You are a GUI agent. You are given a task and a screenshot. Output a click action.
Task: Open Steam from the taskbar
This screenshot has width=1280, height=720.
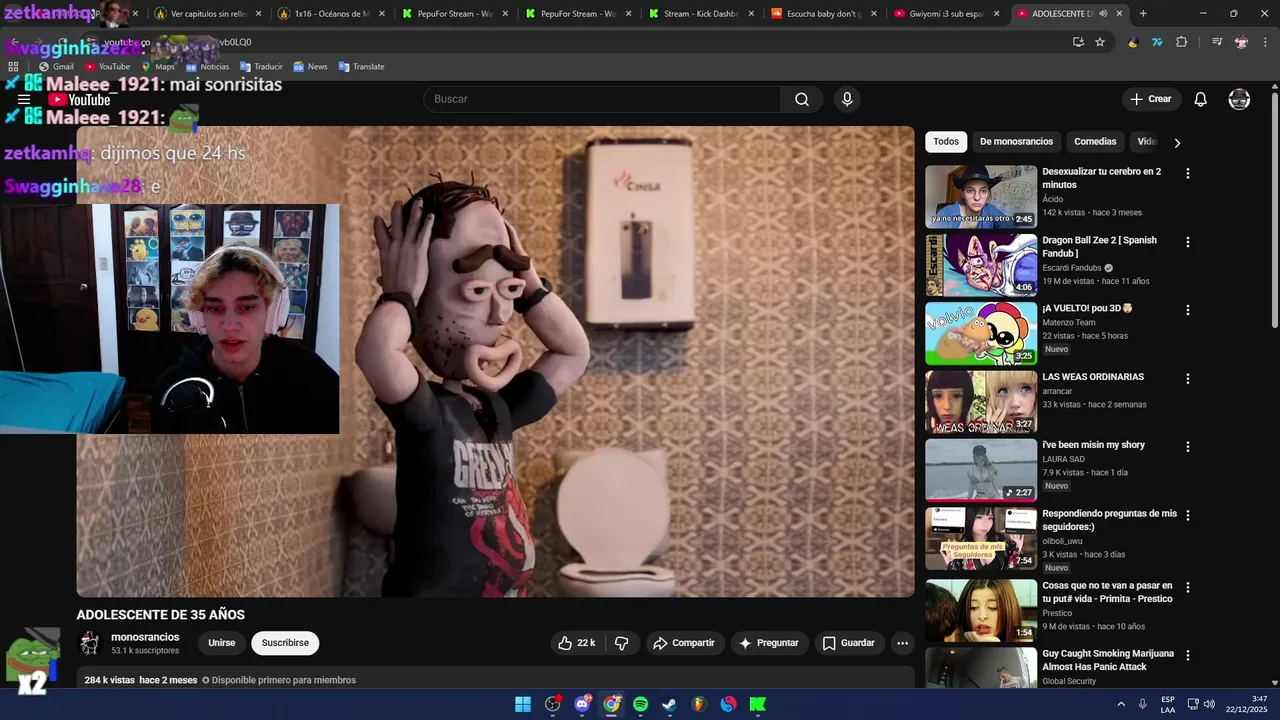669,704
